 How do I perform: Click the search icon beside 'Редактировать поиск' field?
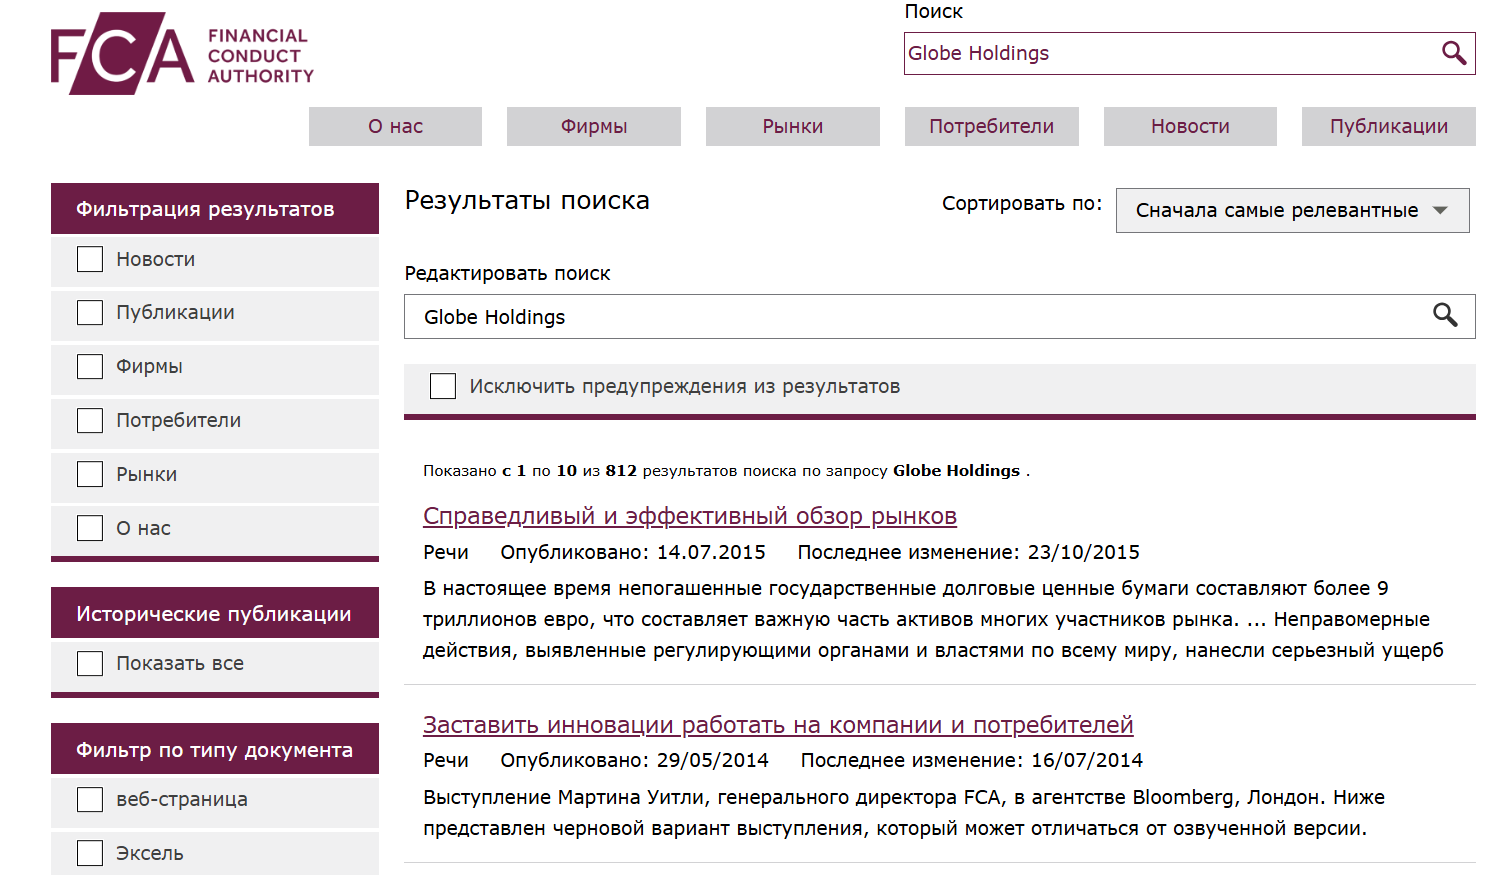(1446, 316)
